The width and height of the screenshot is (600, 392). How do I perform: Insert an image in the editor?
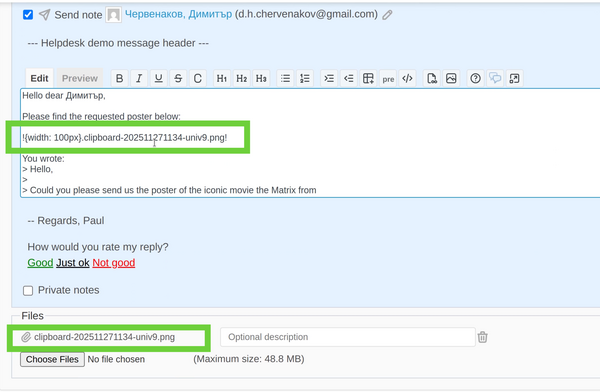[x=451, y=78]
